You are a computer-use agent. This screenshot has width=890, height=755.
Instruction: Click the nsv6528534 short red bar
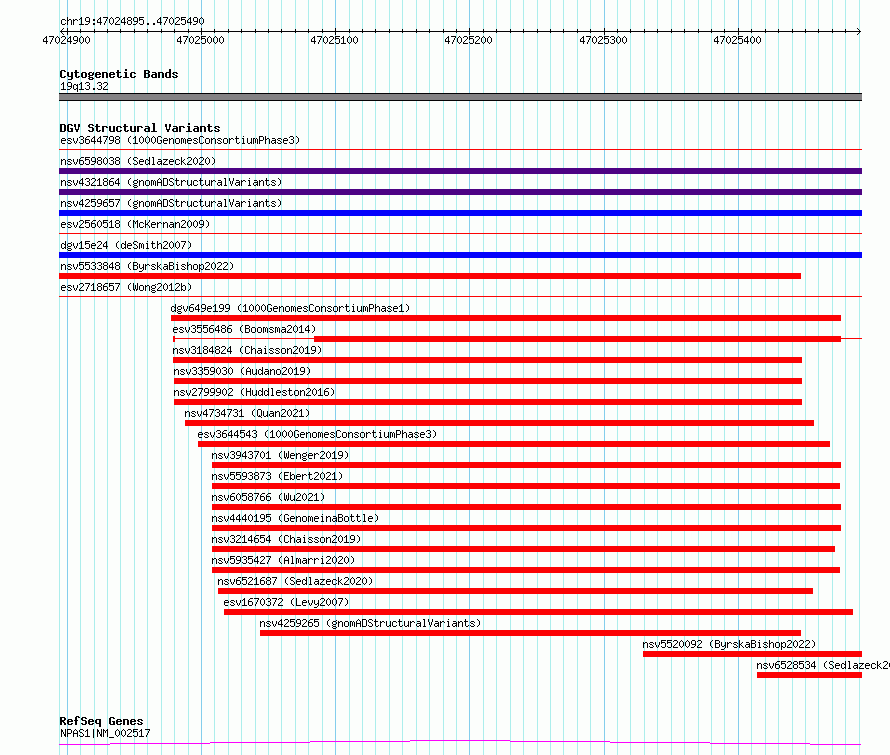click(x=809, y=675)
